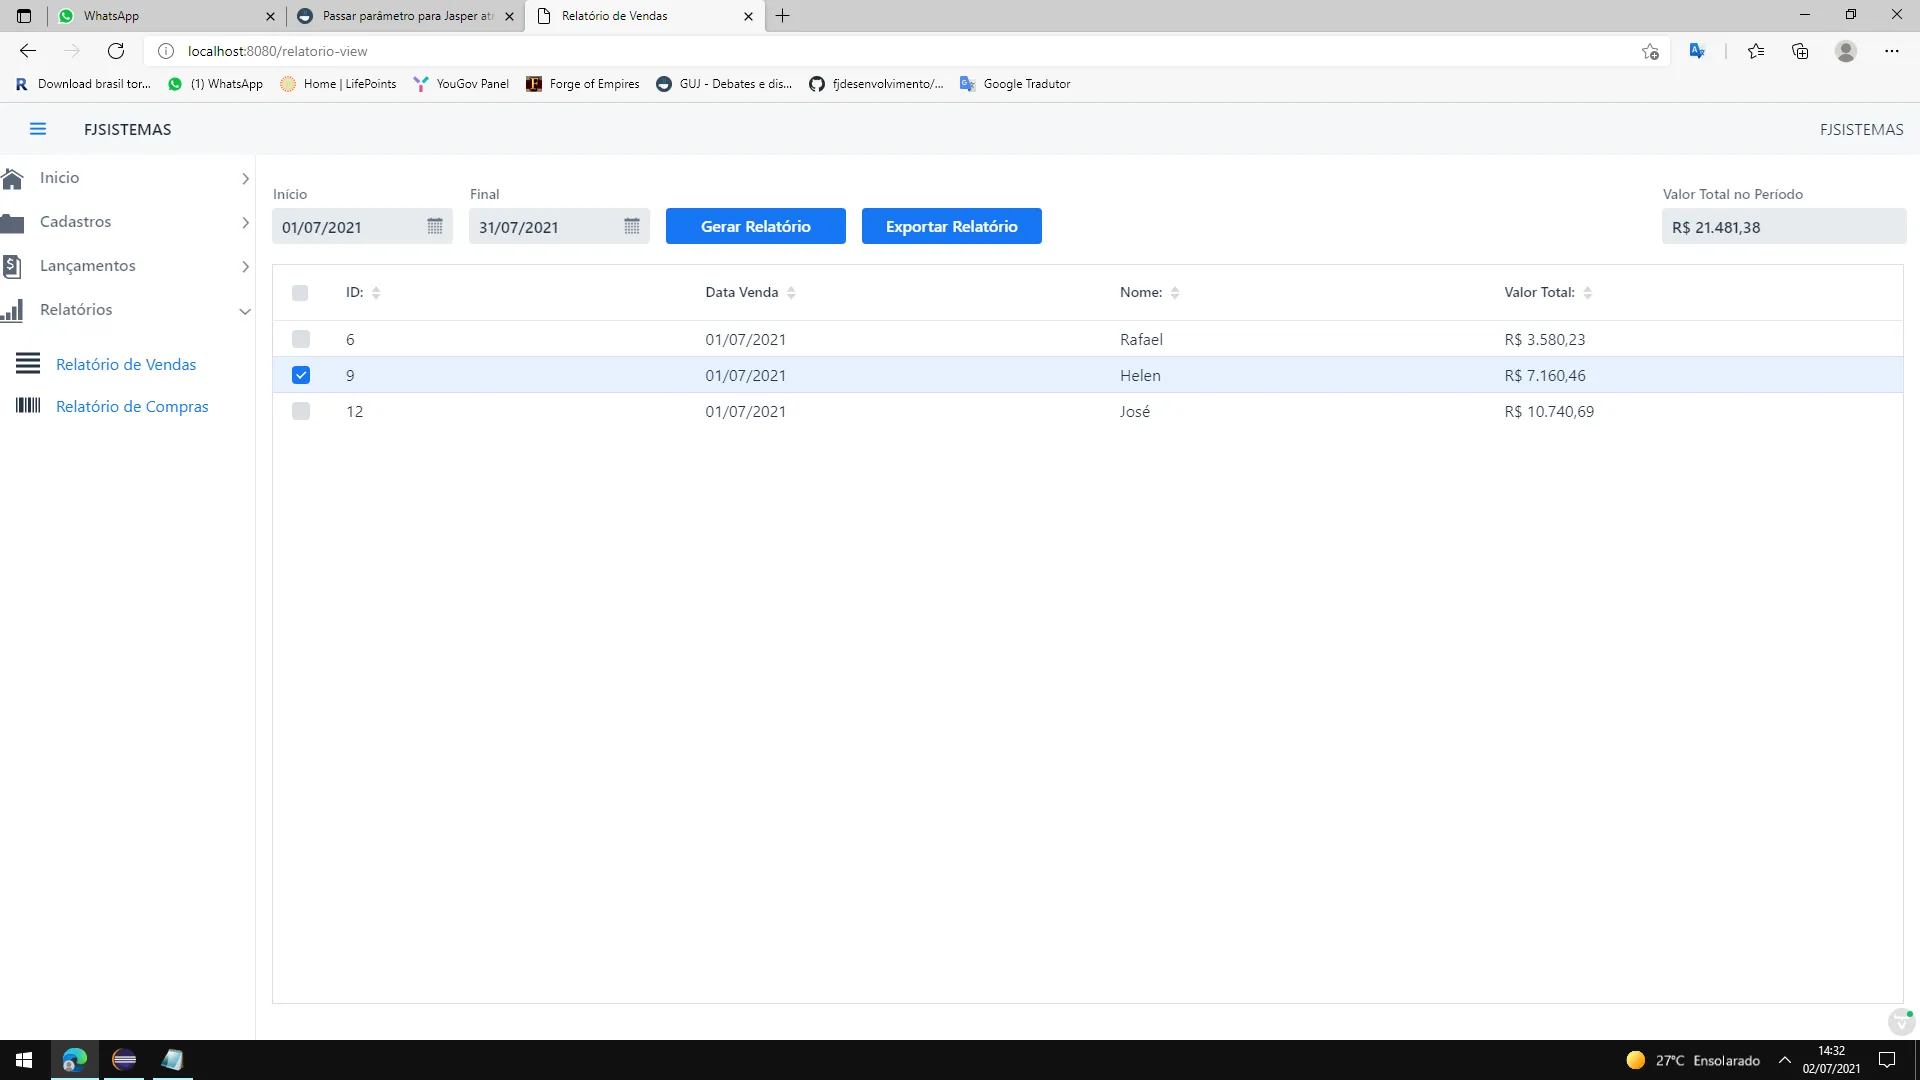Click the ID column sort icon
The height and width of the screenshot is (1080, 1920).
tap(376, 293)
